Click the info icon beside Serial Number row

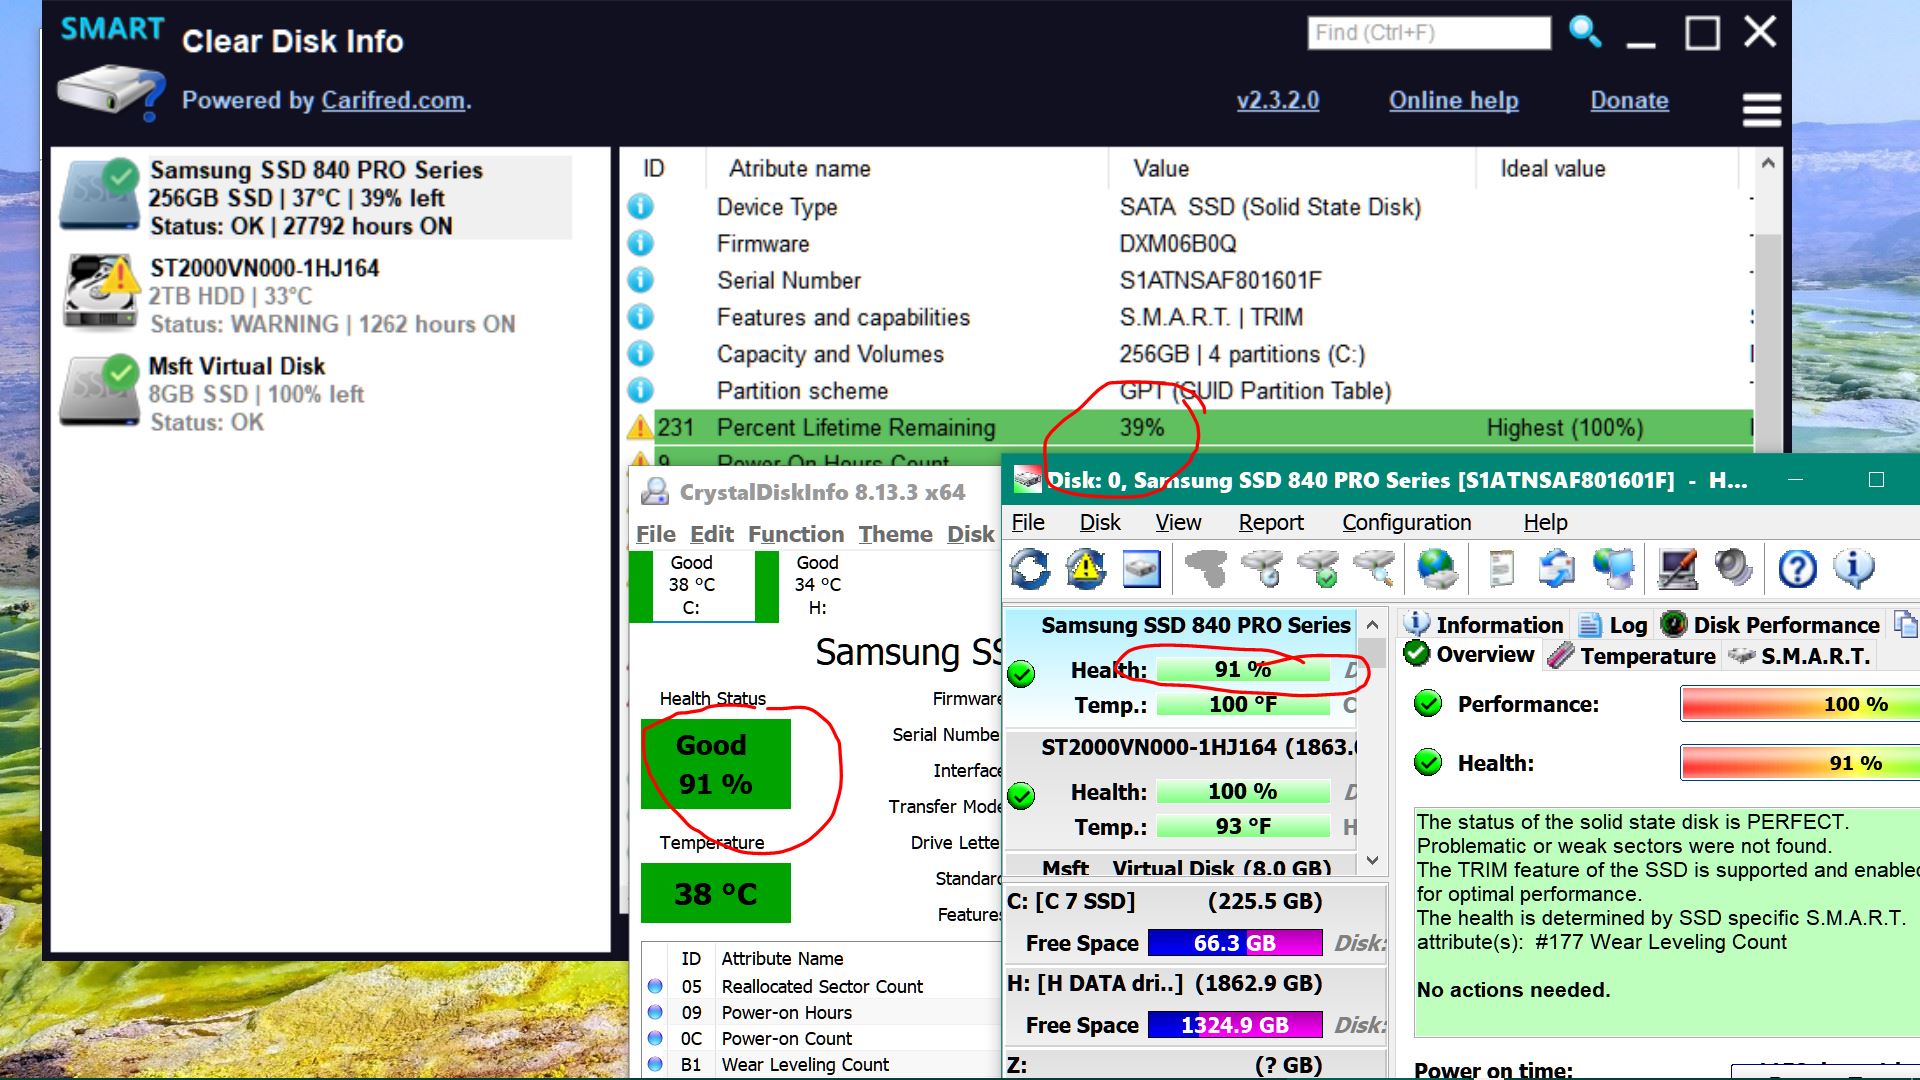pos(640,280)
